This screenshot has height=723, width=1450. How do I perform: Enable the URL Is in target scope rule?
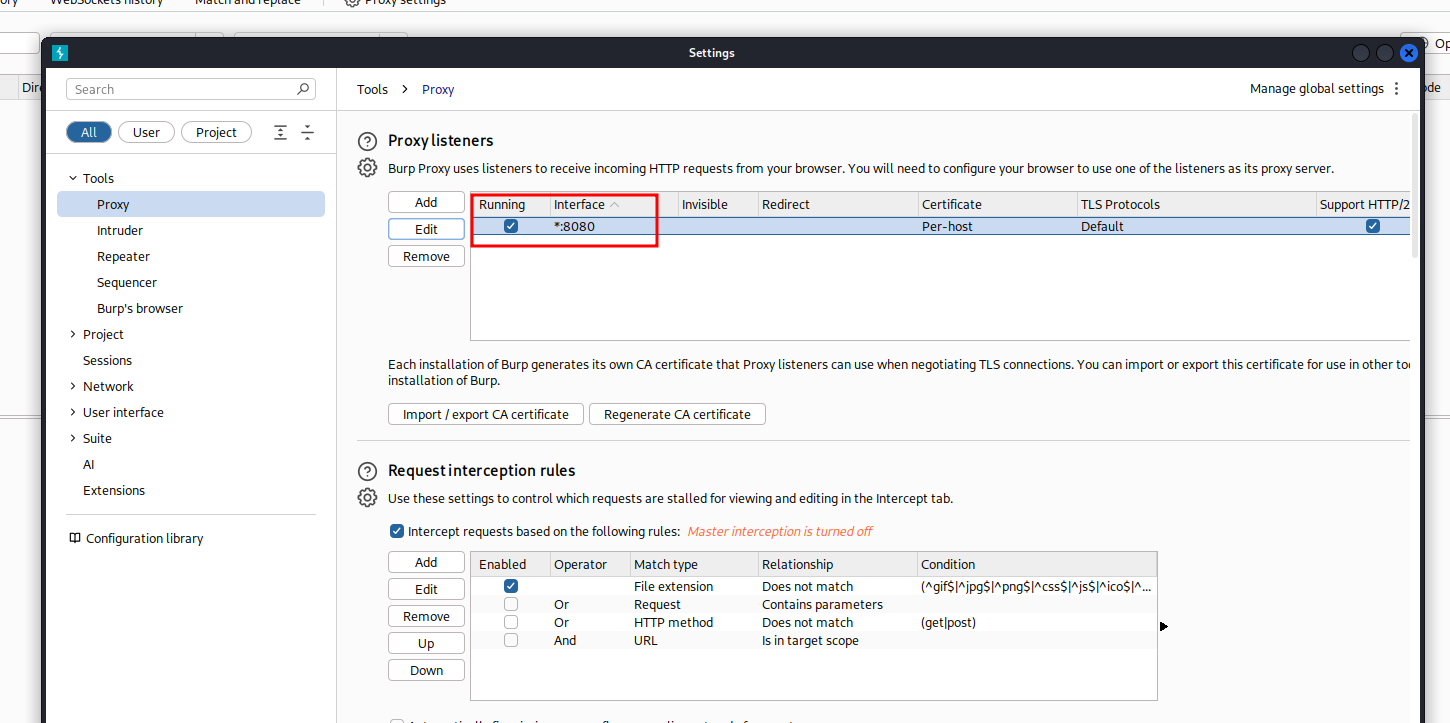tap(511, 640)
